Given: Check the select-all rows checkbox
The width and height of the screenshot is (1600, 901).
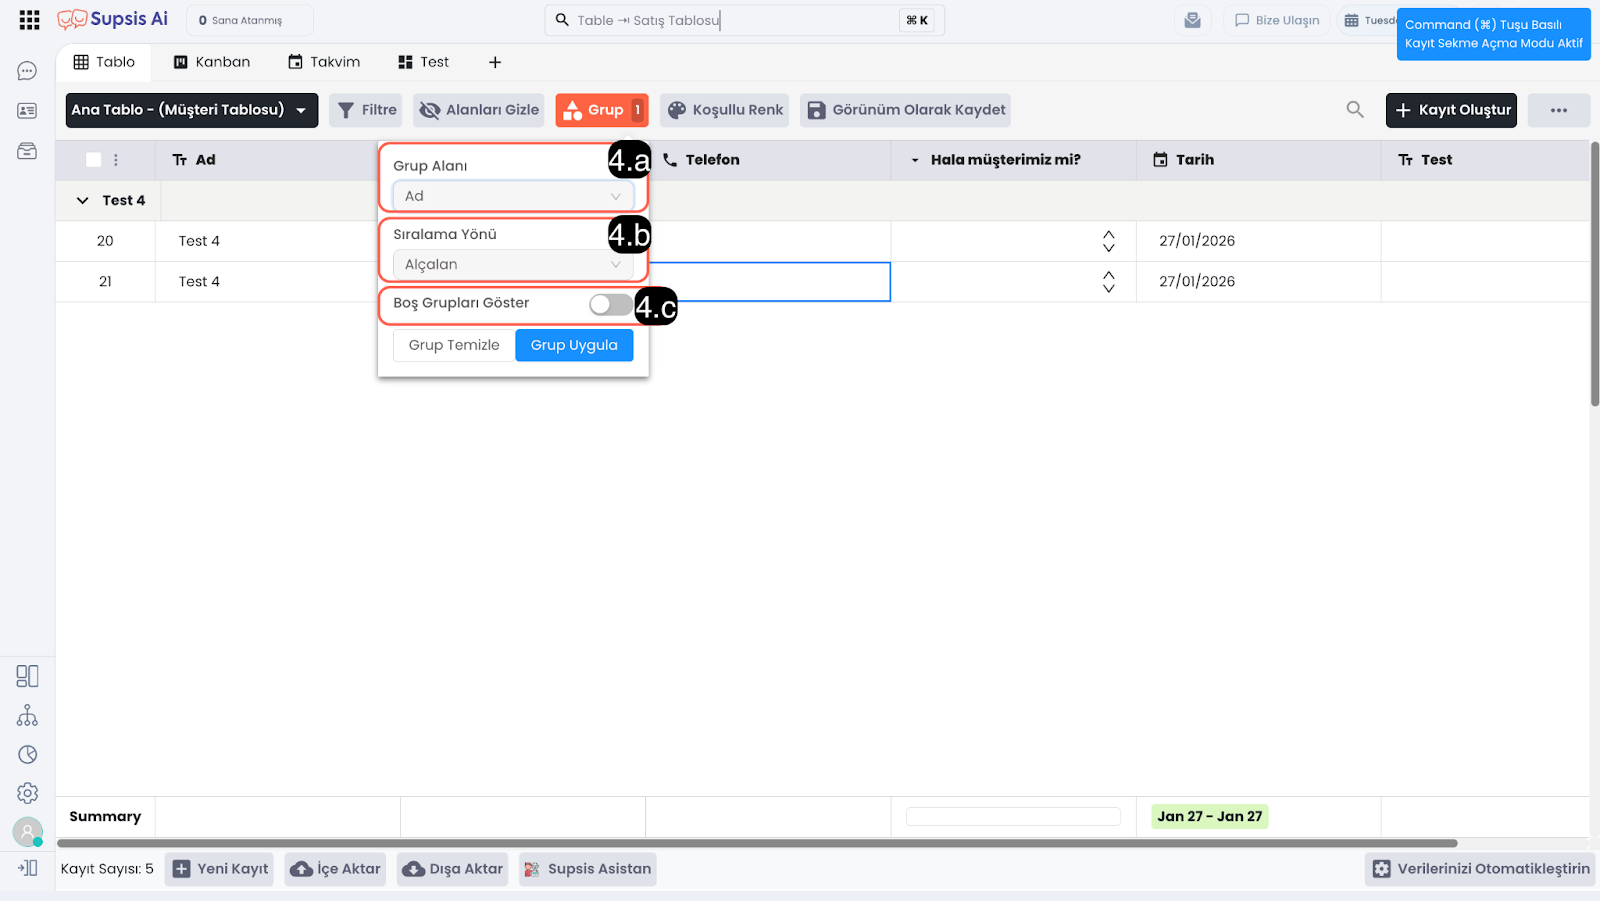Looking at the screenshot, I should 94,160.
